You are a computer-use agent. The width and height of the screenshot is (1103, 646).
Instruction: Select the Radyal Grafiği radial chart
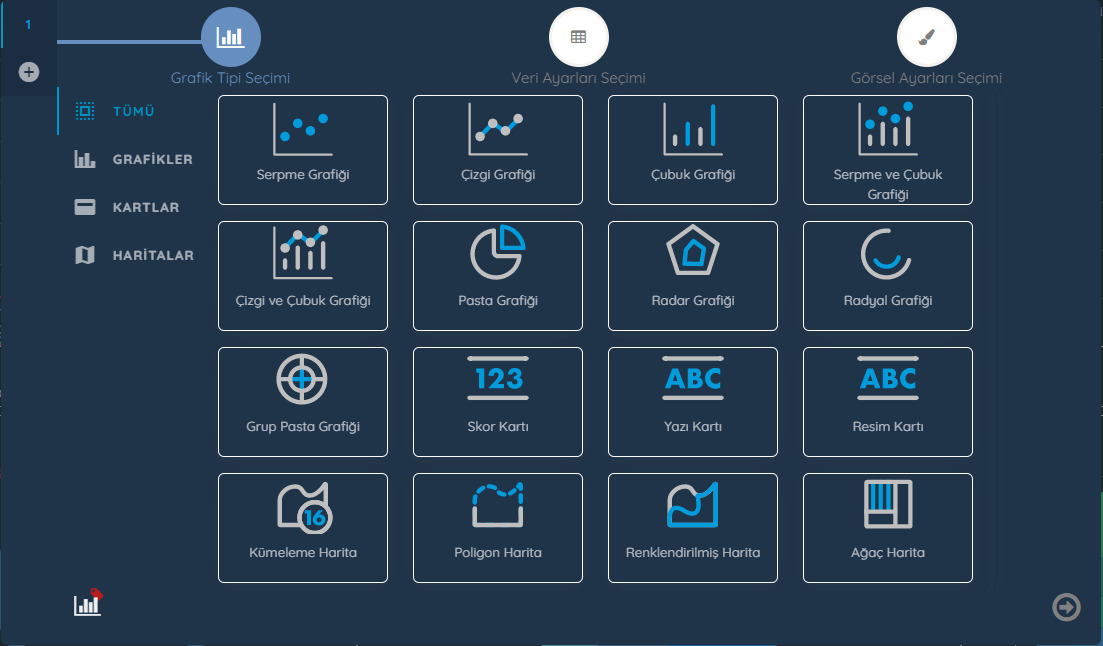887,276
